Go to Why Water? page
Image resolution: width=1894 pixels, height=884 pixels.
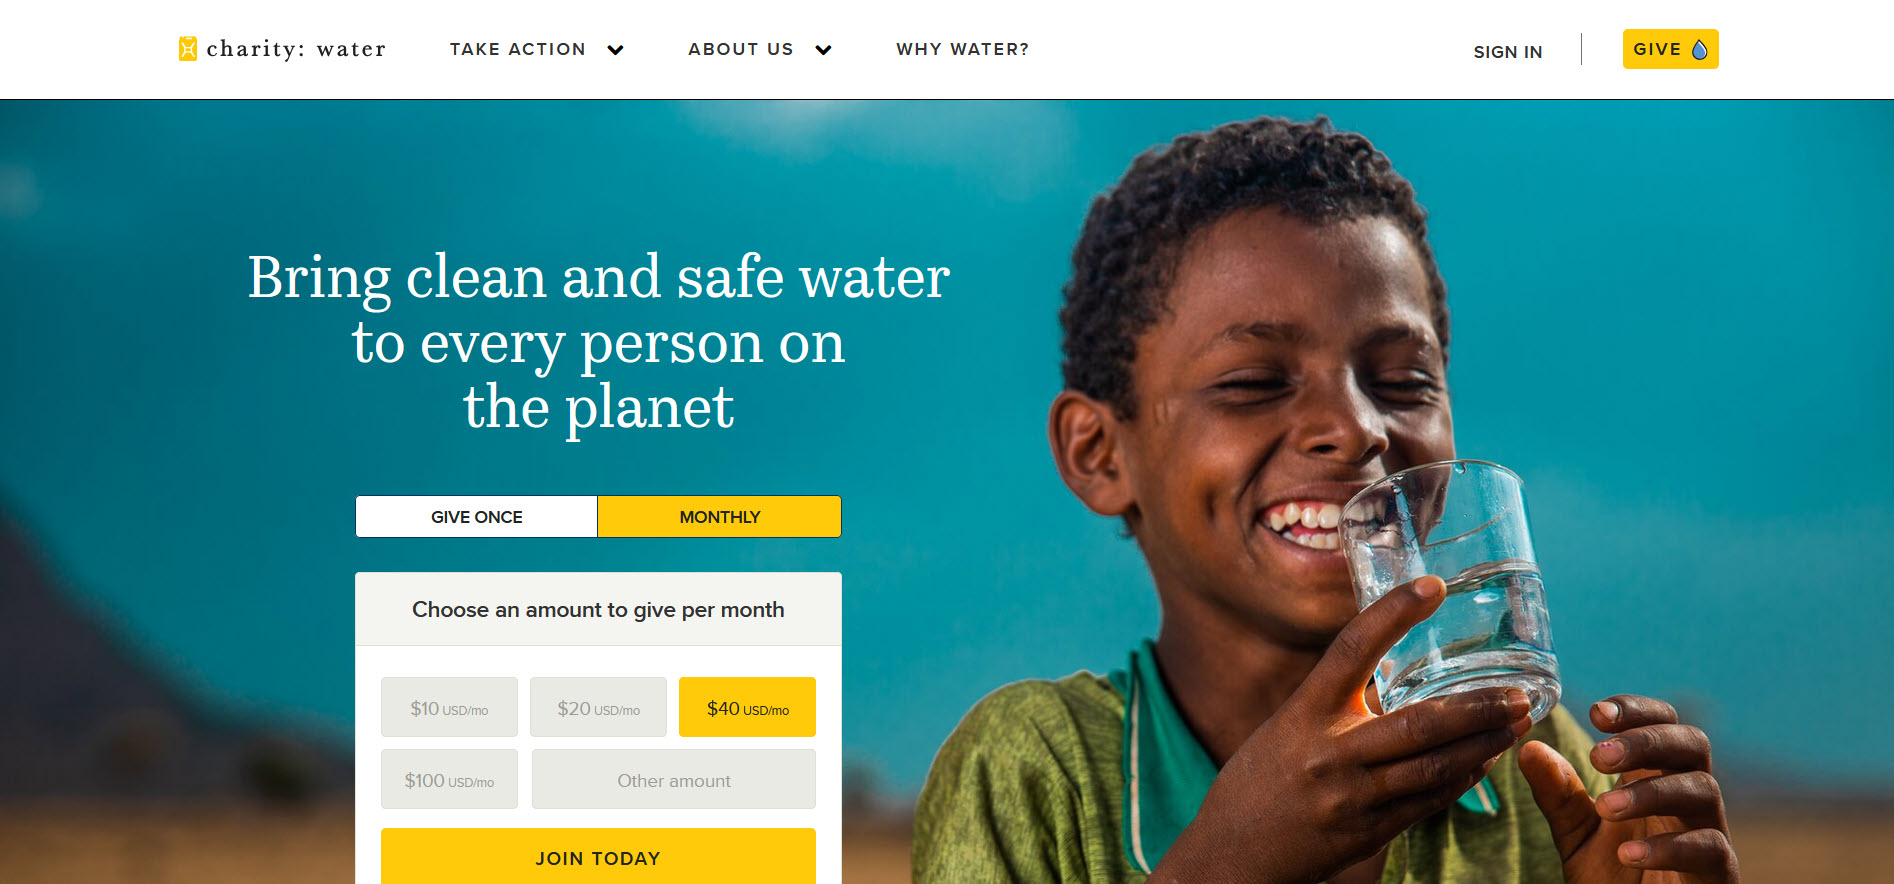[962, 49]
